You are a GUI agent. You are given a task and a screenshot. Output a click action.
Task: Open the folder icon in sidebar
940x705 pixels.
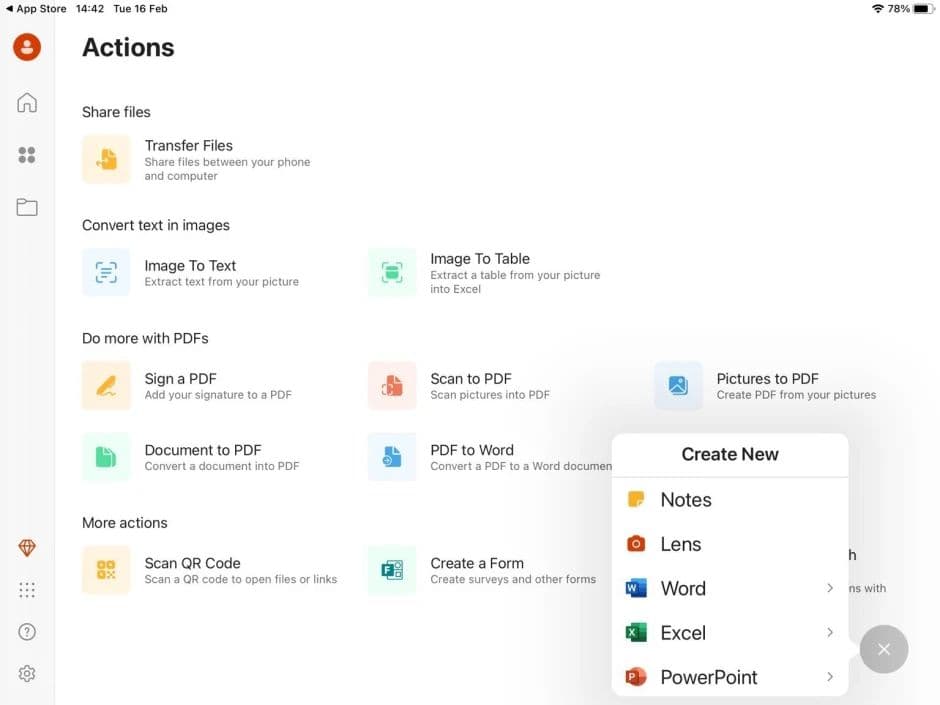tap(27, 207)
